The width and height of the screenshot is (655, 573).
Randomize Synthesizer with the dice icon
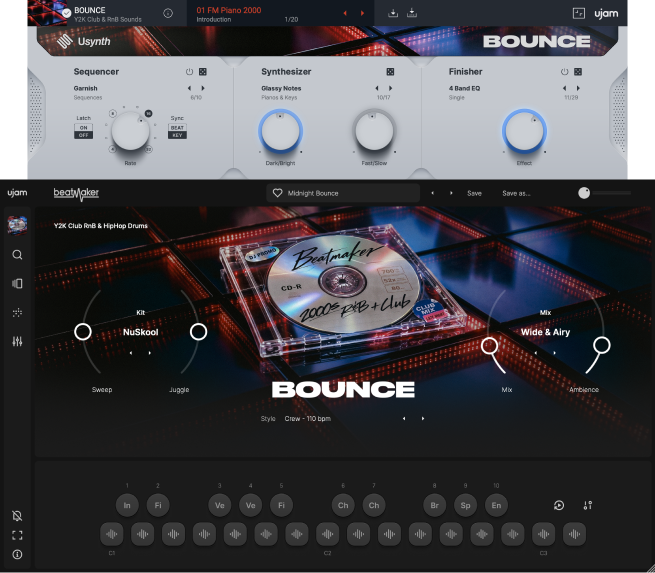click(390, 72)
